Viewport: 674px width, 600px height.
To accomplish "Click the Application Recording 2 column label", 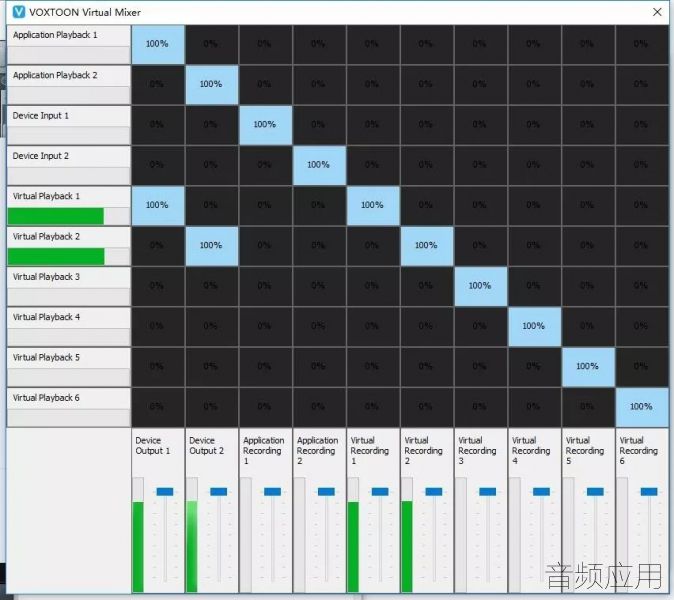I will pyautogui.click(x=317, y=451).
